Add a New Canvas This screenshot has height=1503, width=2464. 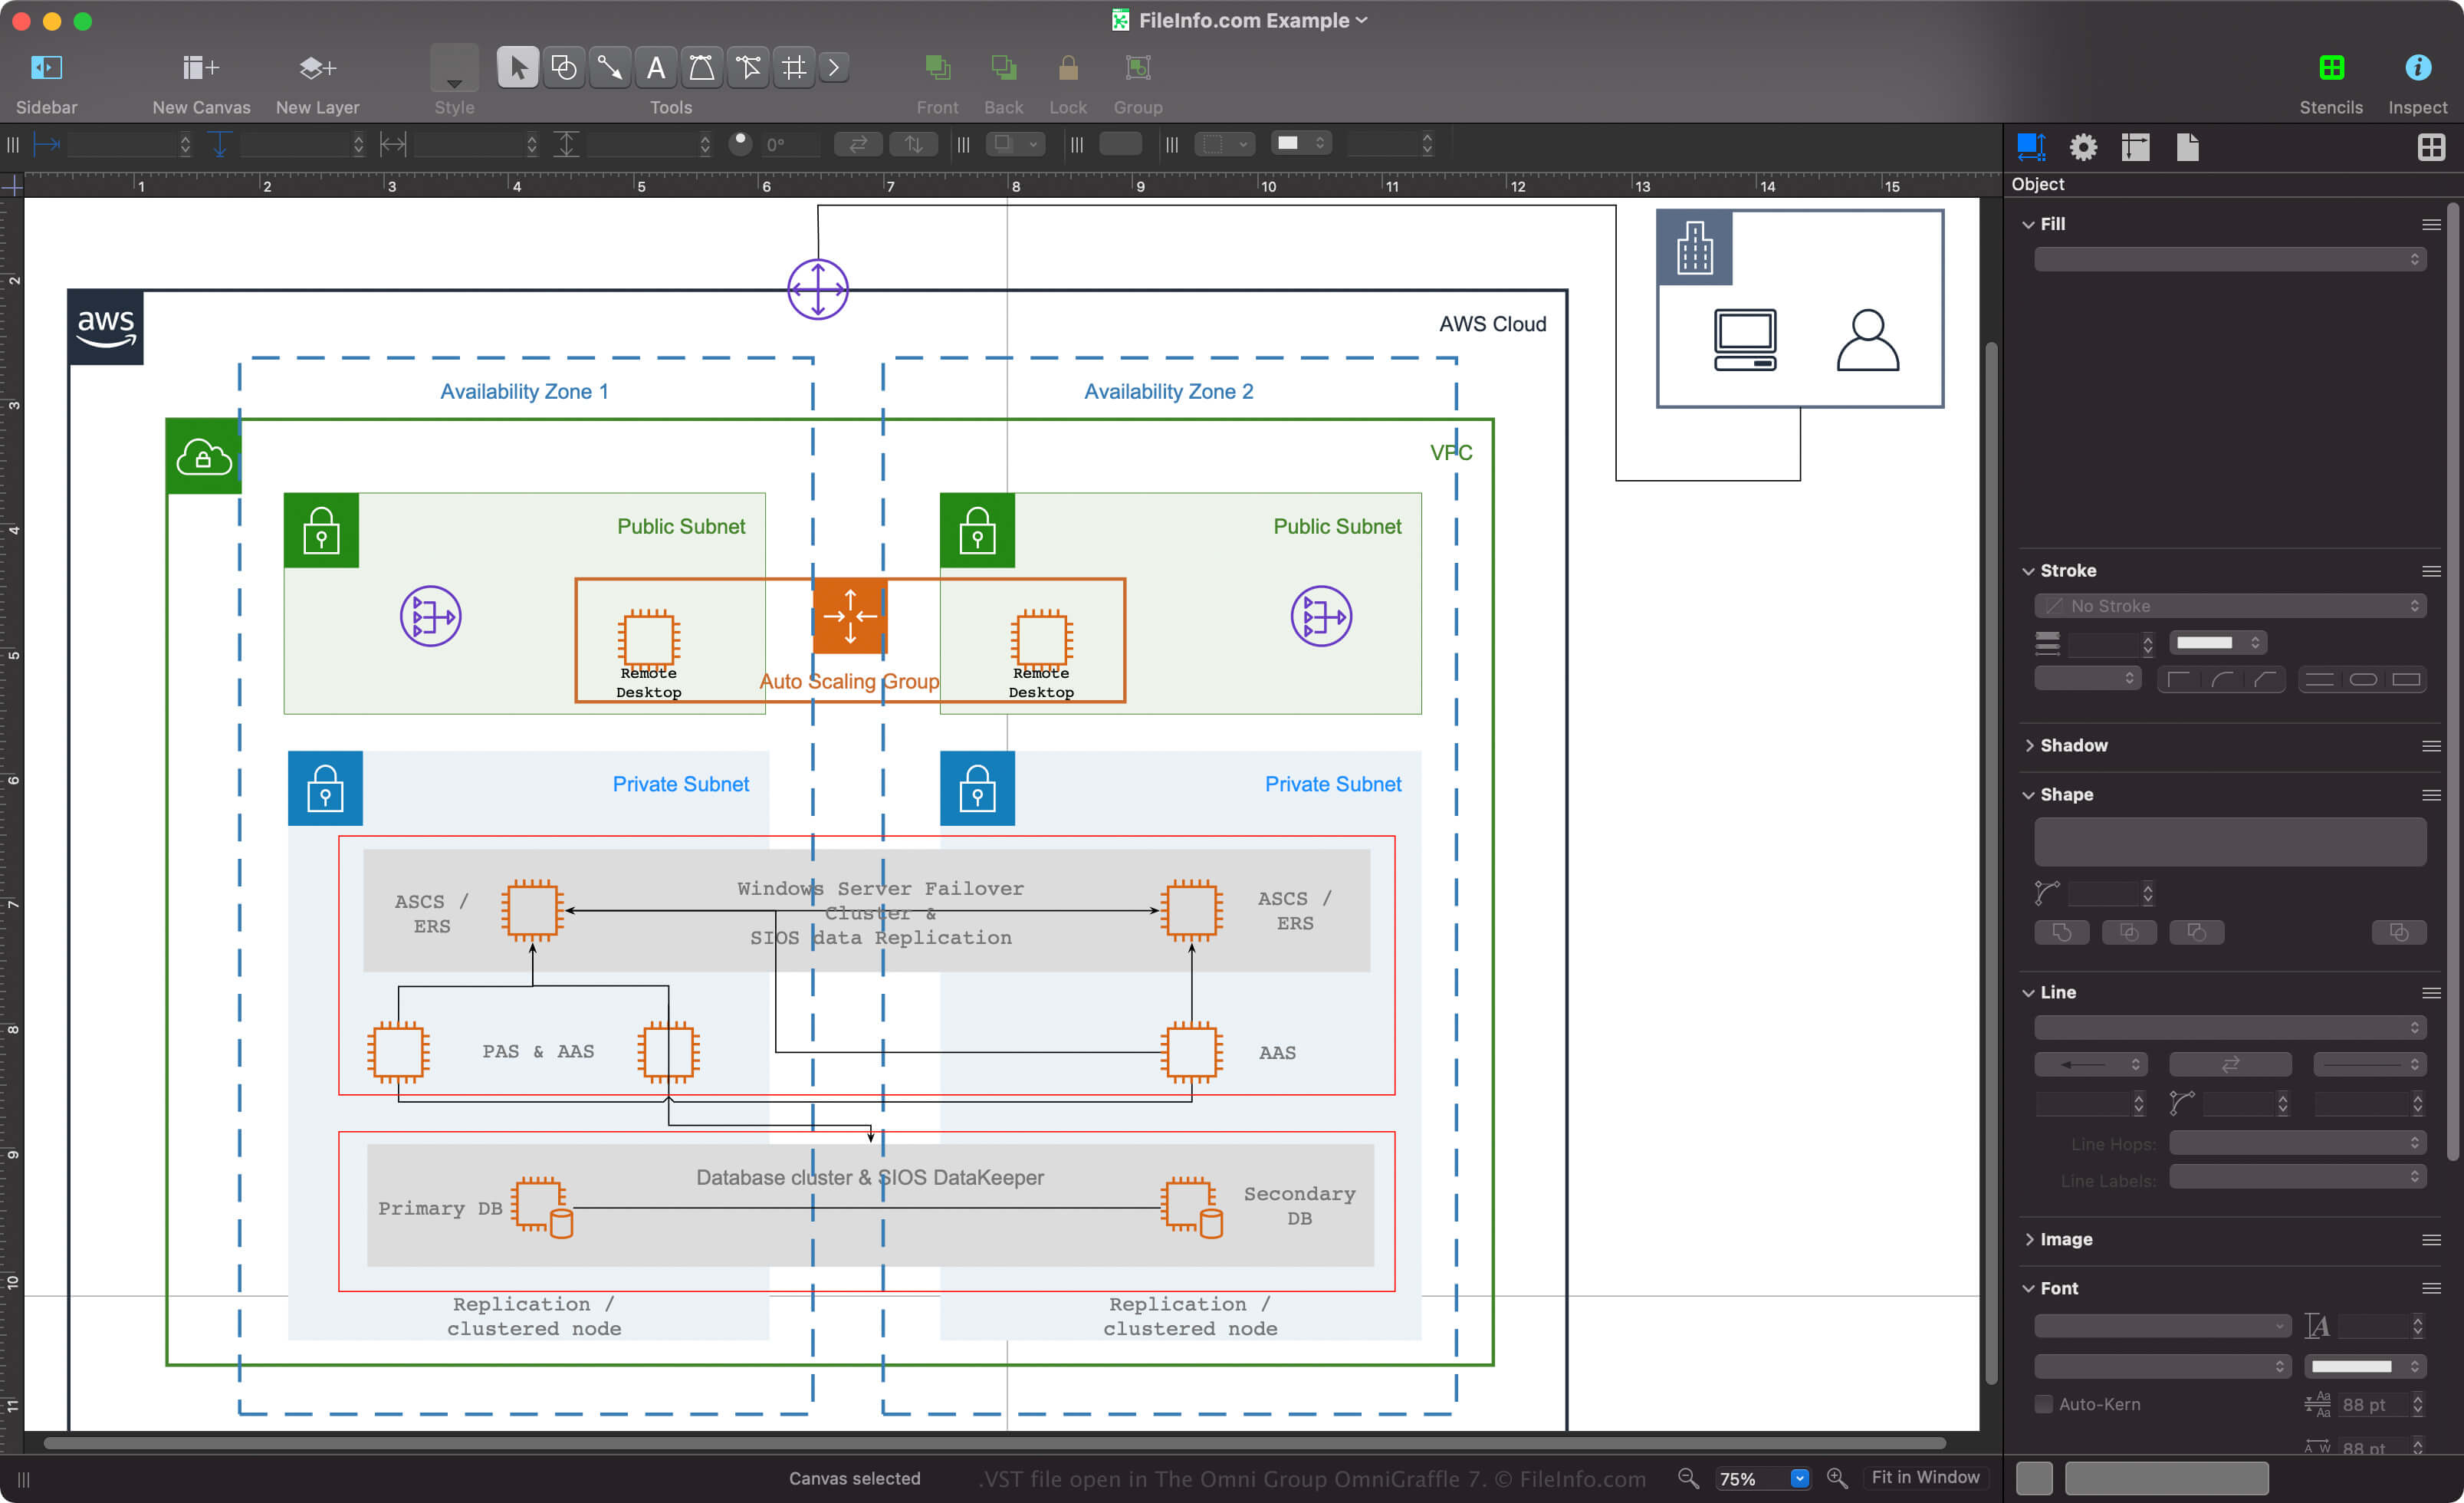[x=201, y=68]
